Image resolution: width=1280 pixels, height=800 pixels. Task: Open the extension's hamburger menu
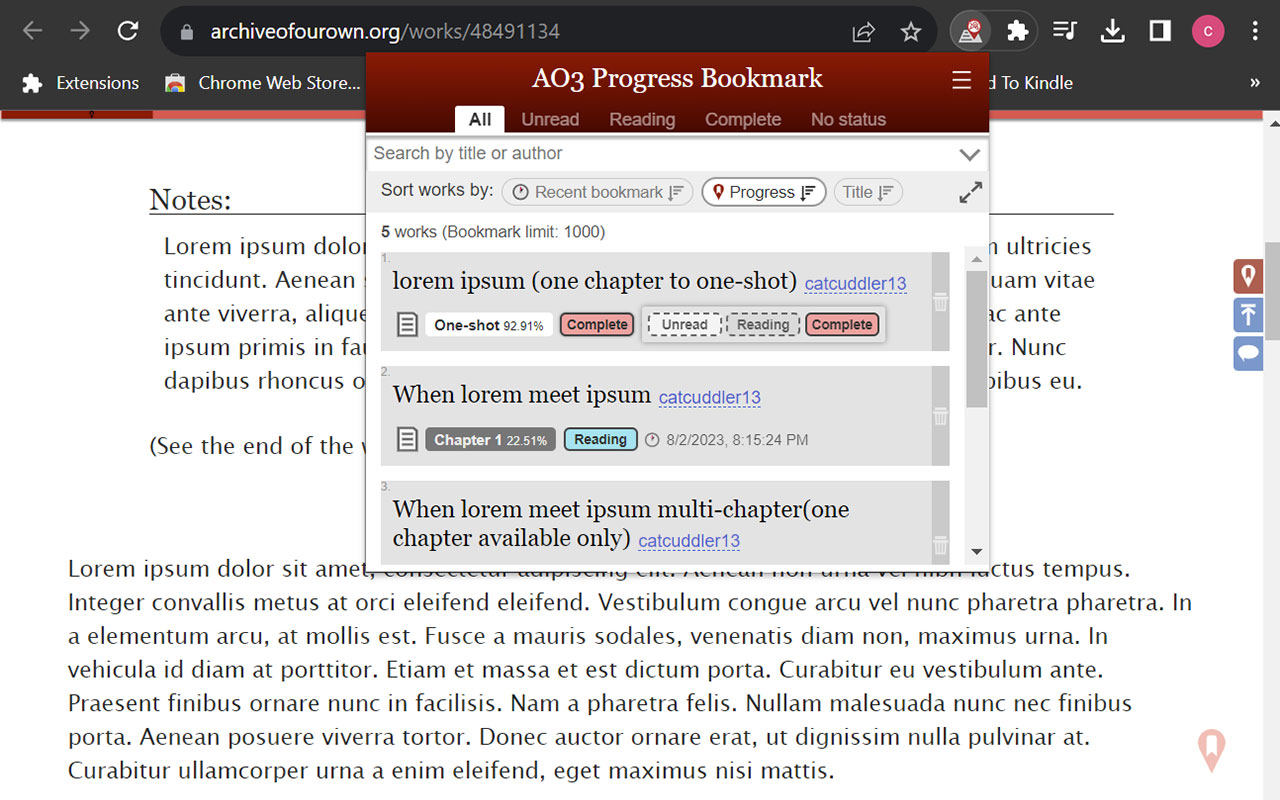tap(961, 79)
